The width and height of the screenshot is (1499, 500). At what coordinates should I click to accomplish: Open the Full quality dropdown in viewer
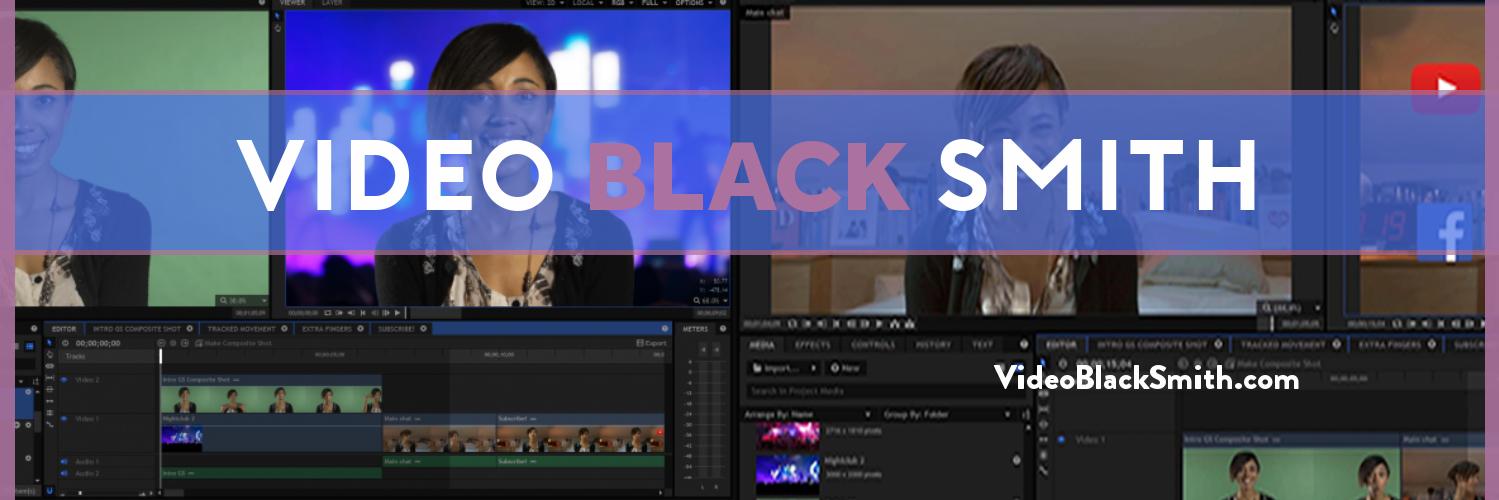(656, 3)
